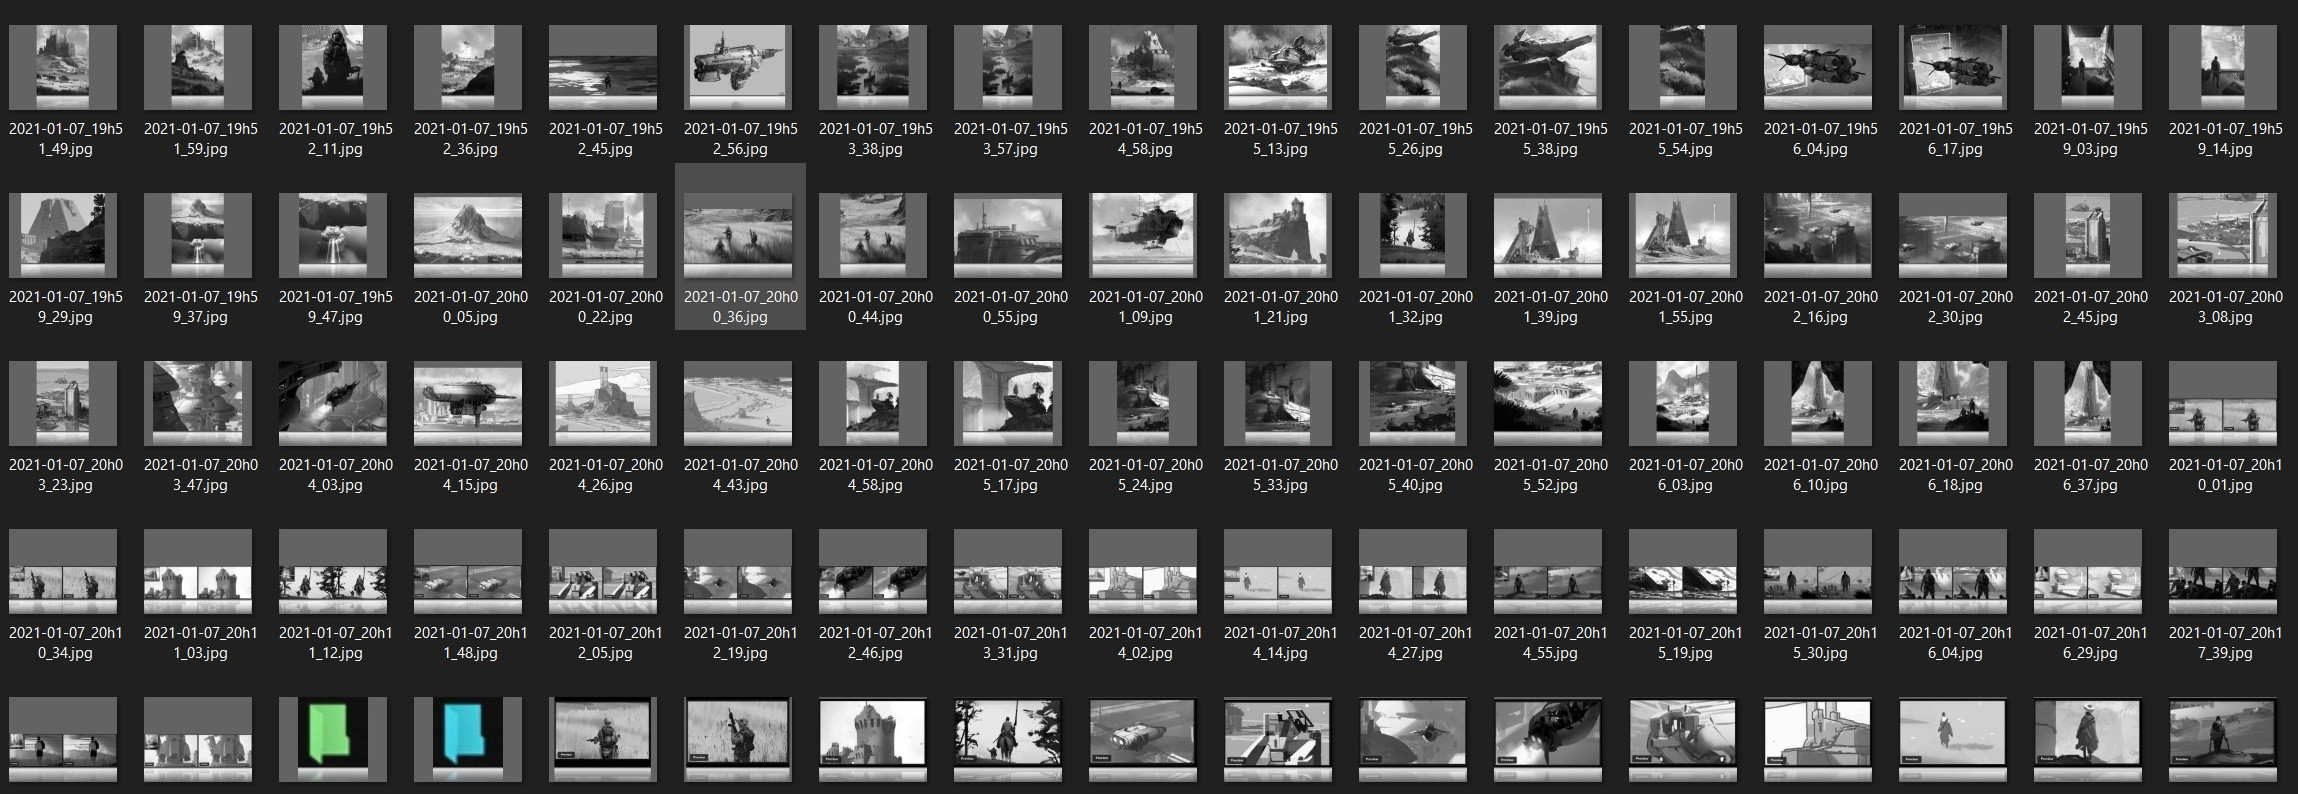Choose the 2021-01-07_20h01_32.jpg thumbnail
Viewport: 2298px width, 794px height.
point(1413,235)
